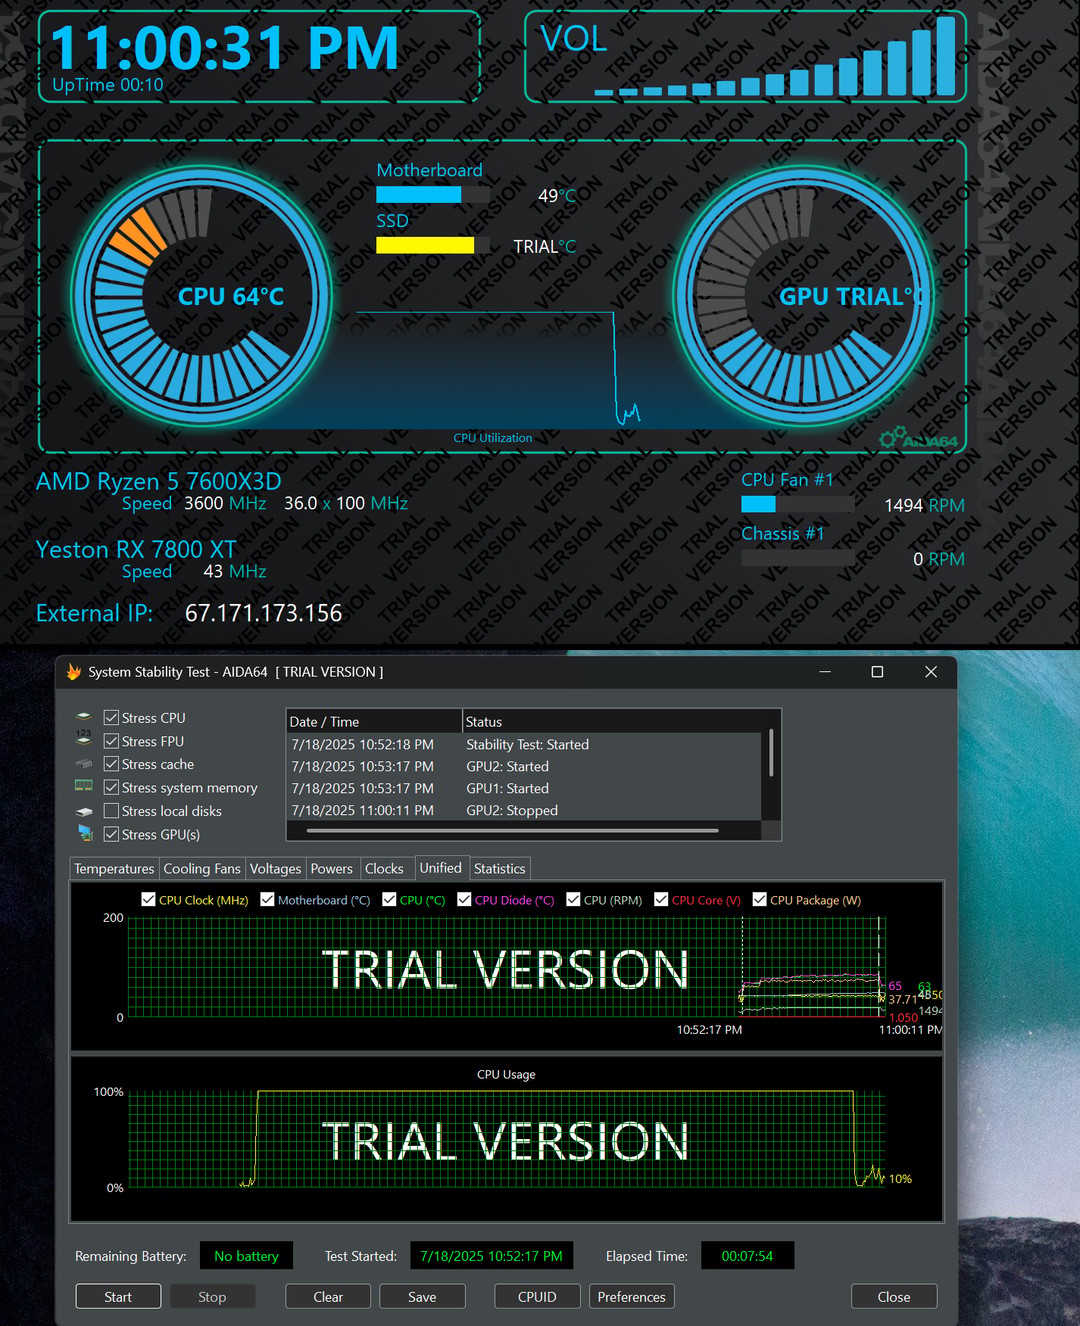Image resolution: width=1080 pixels, height=1326 pixels.
Task: Uncheck the Stress cache checkbox
Action: tap(111, 764)
